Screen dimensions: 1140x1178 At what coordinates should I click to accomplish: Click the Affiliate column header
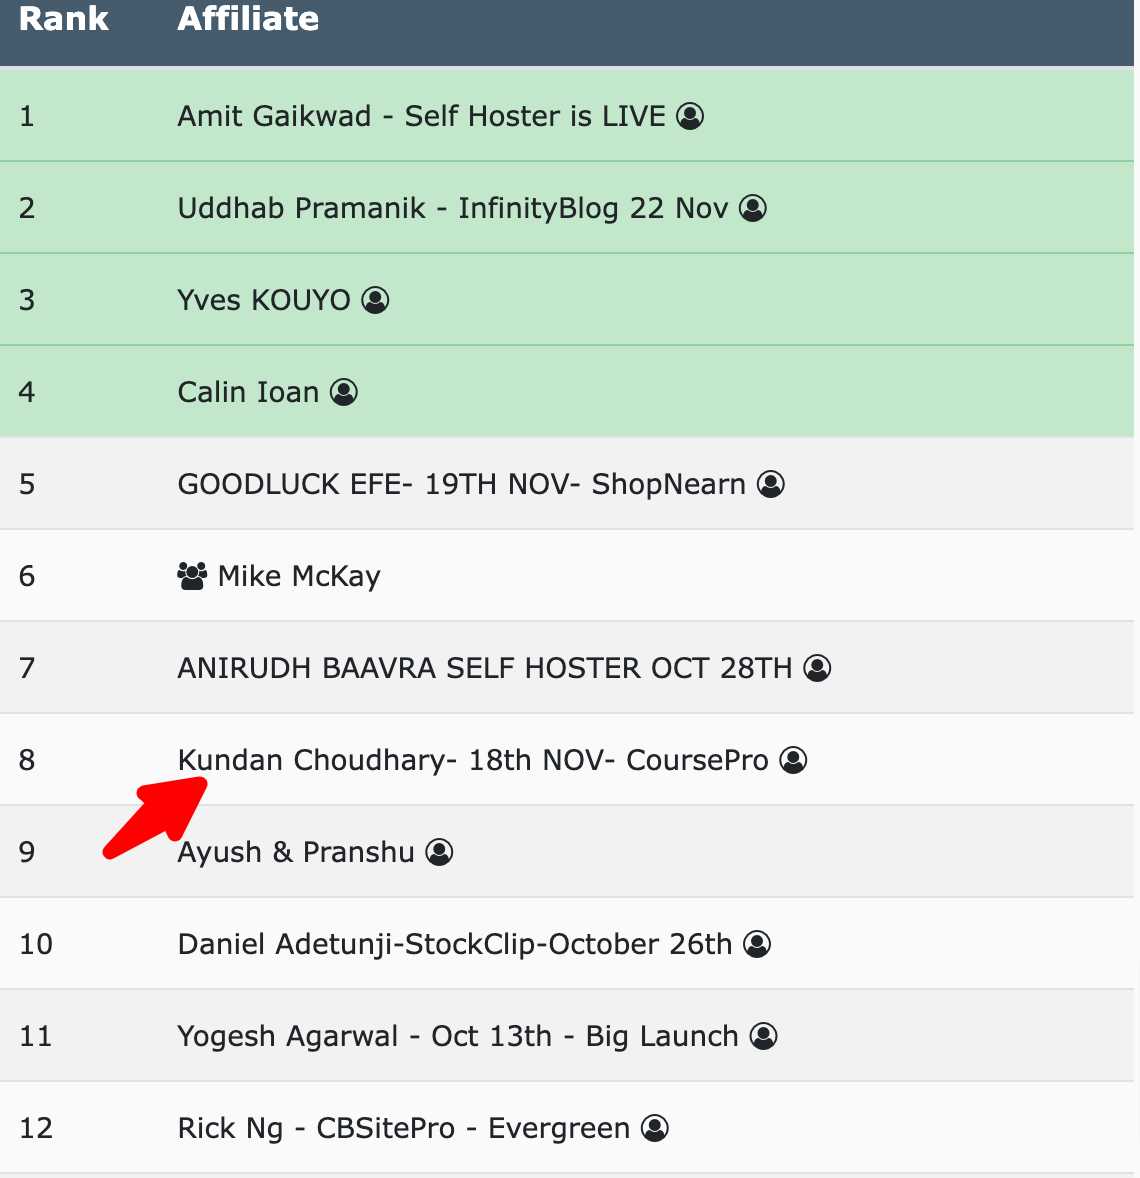coord(248,19)
